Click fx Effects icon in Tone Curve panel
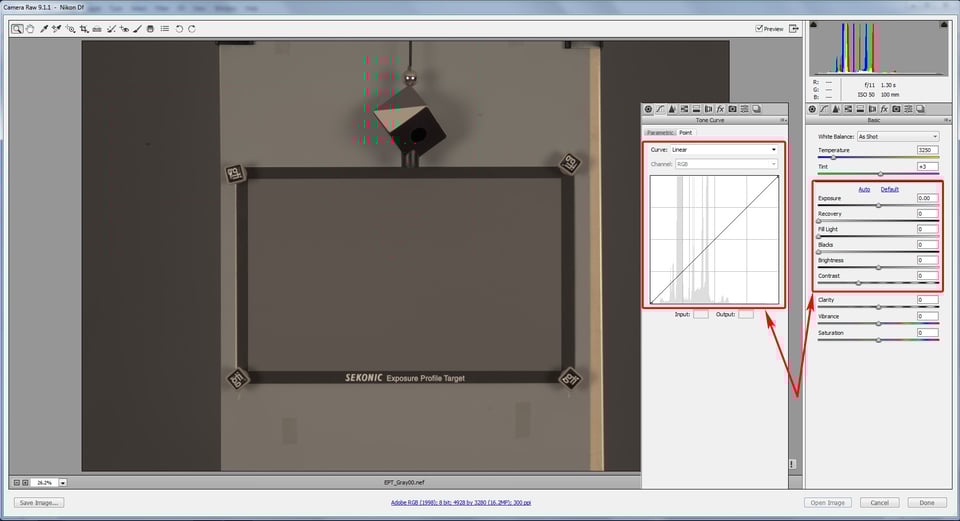 coord(720,109)
